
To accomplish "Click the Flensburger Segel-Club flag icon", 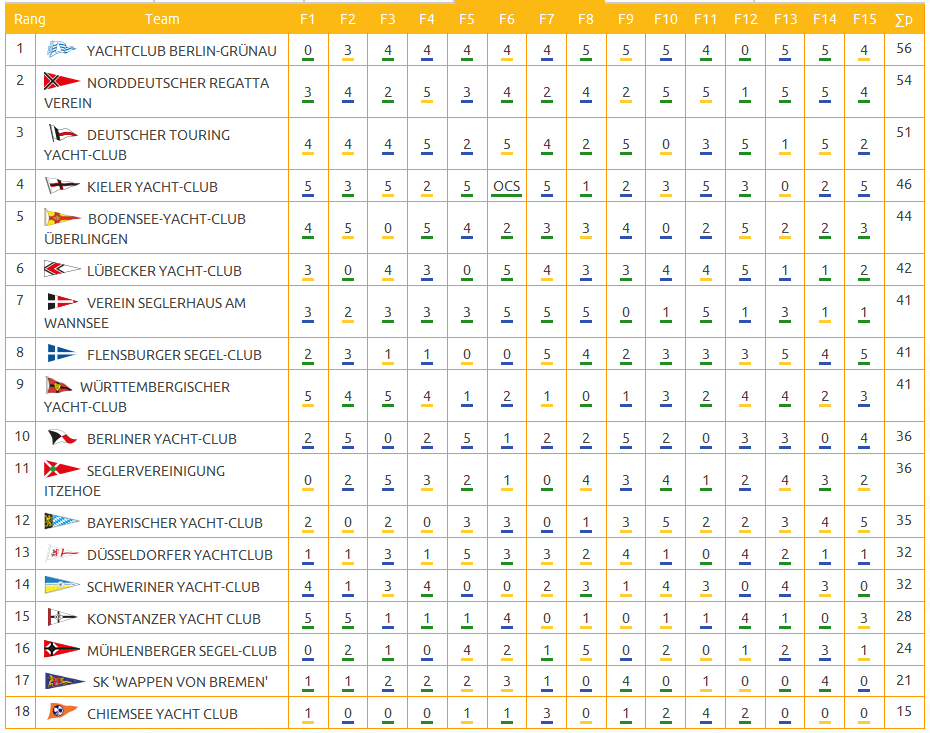I will 62,353.
